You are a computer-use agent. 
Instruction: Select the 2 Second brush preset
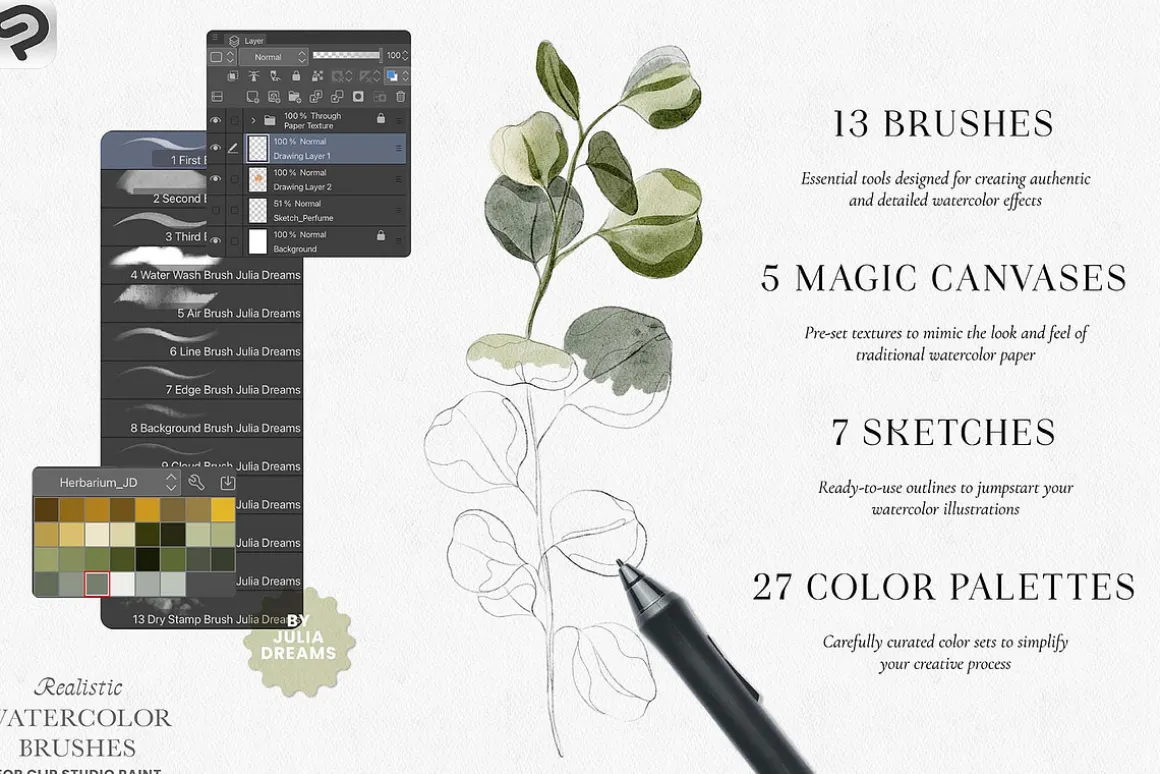pyautogui.click(x=154, y=189)
